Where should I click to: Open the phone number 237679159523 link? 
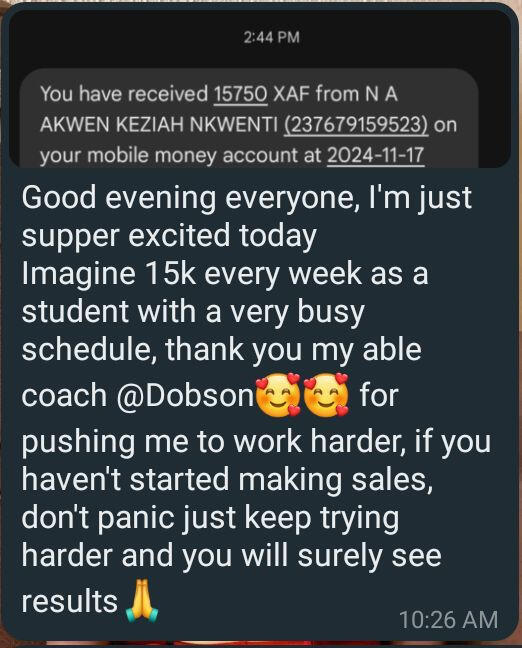pos(356,124)
